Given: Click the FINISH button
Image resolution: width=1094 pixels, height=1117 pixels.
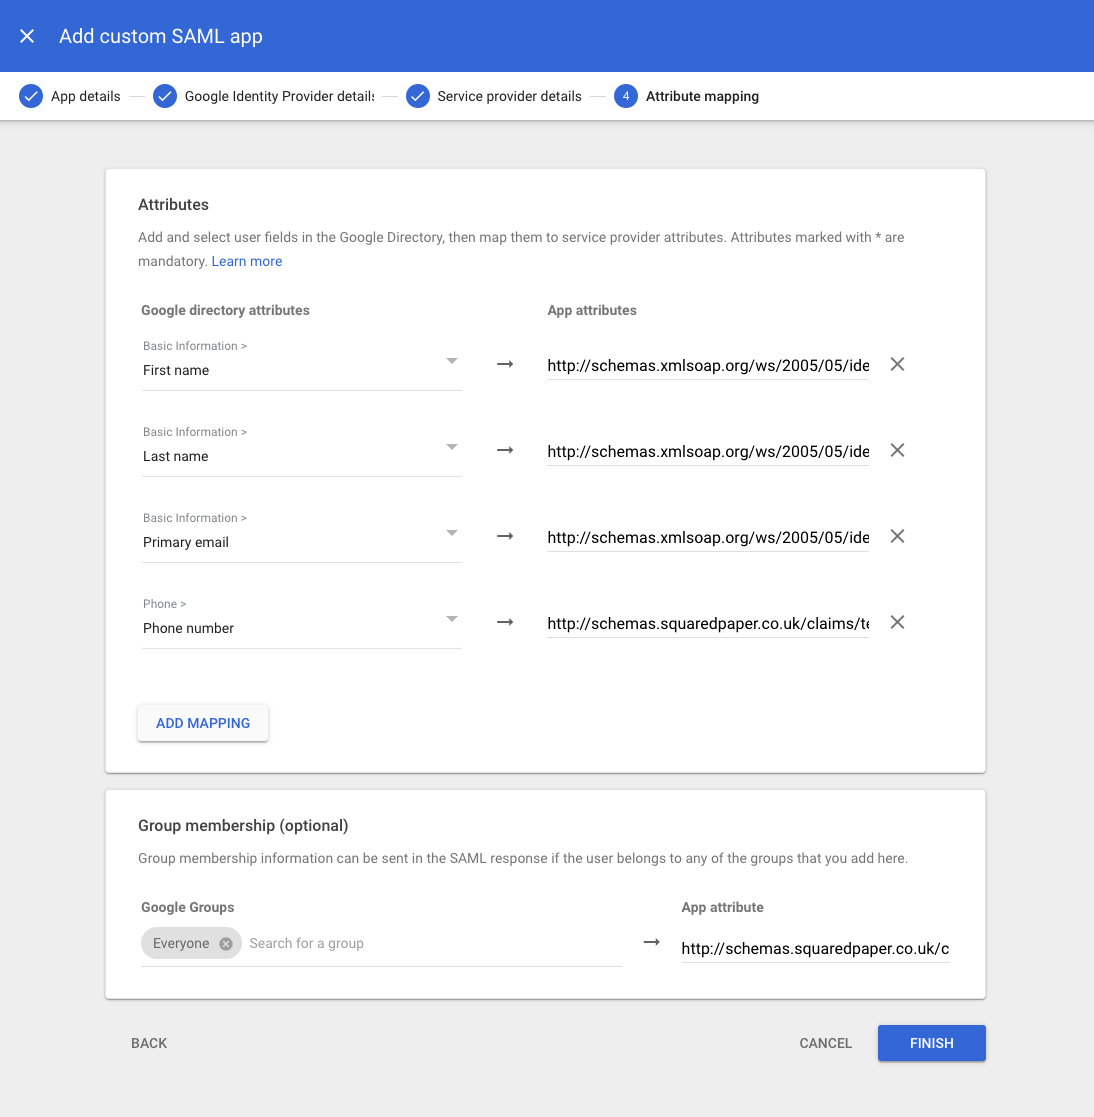Looking at the screenshot, I should (932, 1043).
